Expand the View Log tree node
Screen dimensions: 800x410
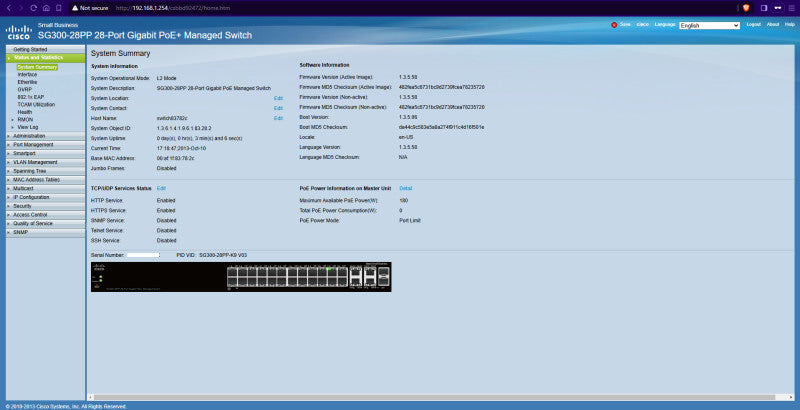13,127
